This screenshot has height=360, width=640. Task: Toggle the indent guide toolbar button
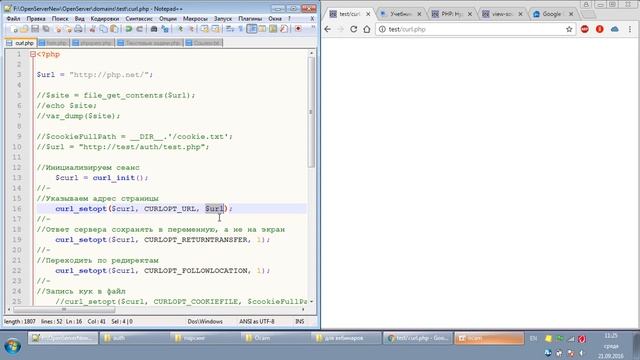[252, 29]
